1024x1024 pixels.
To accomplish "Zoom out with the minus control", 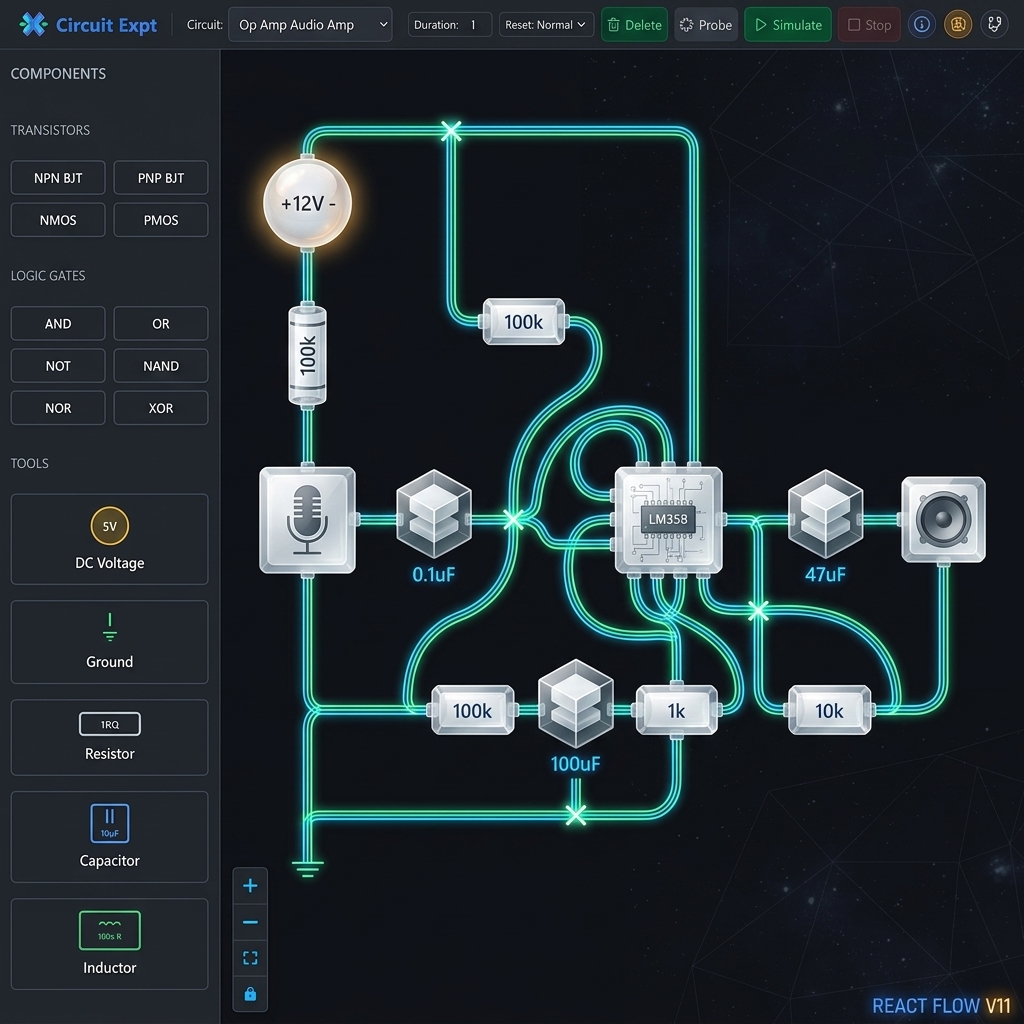I will (250, 922).
